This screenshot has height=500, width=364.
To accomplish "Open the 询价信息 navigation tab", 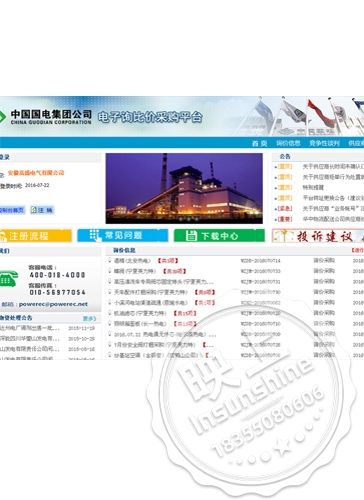I will click(288, 143).
